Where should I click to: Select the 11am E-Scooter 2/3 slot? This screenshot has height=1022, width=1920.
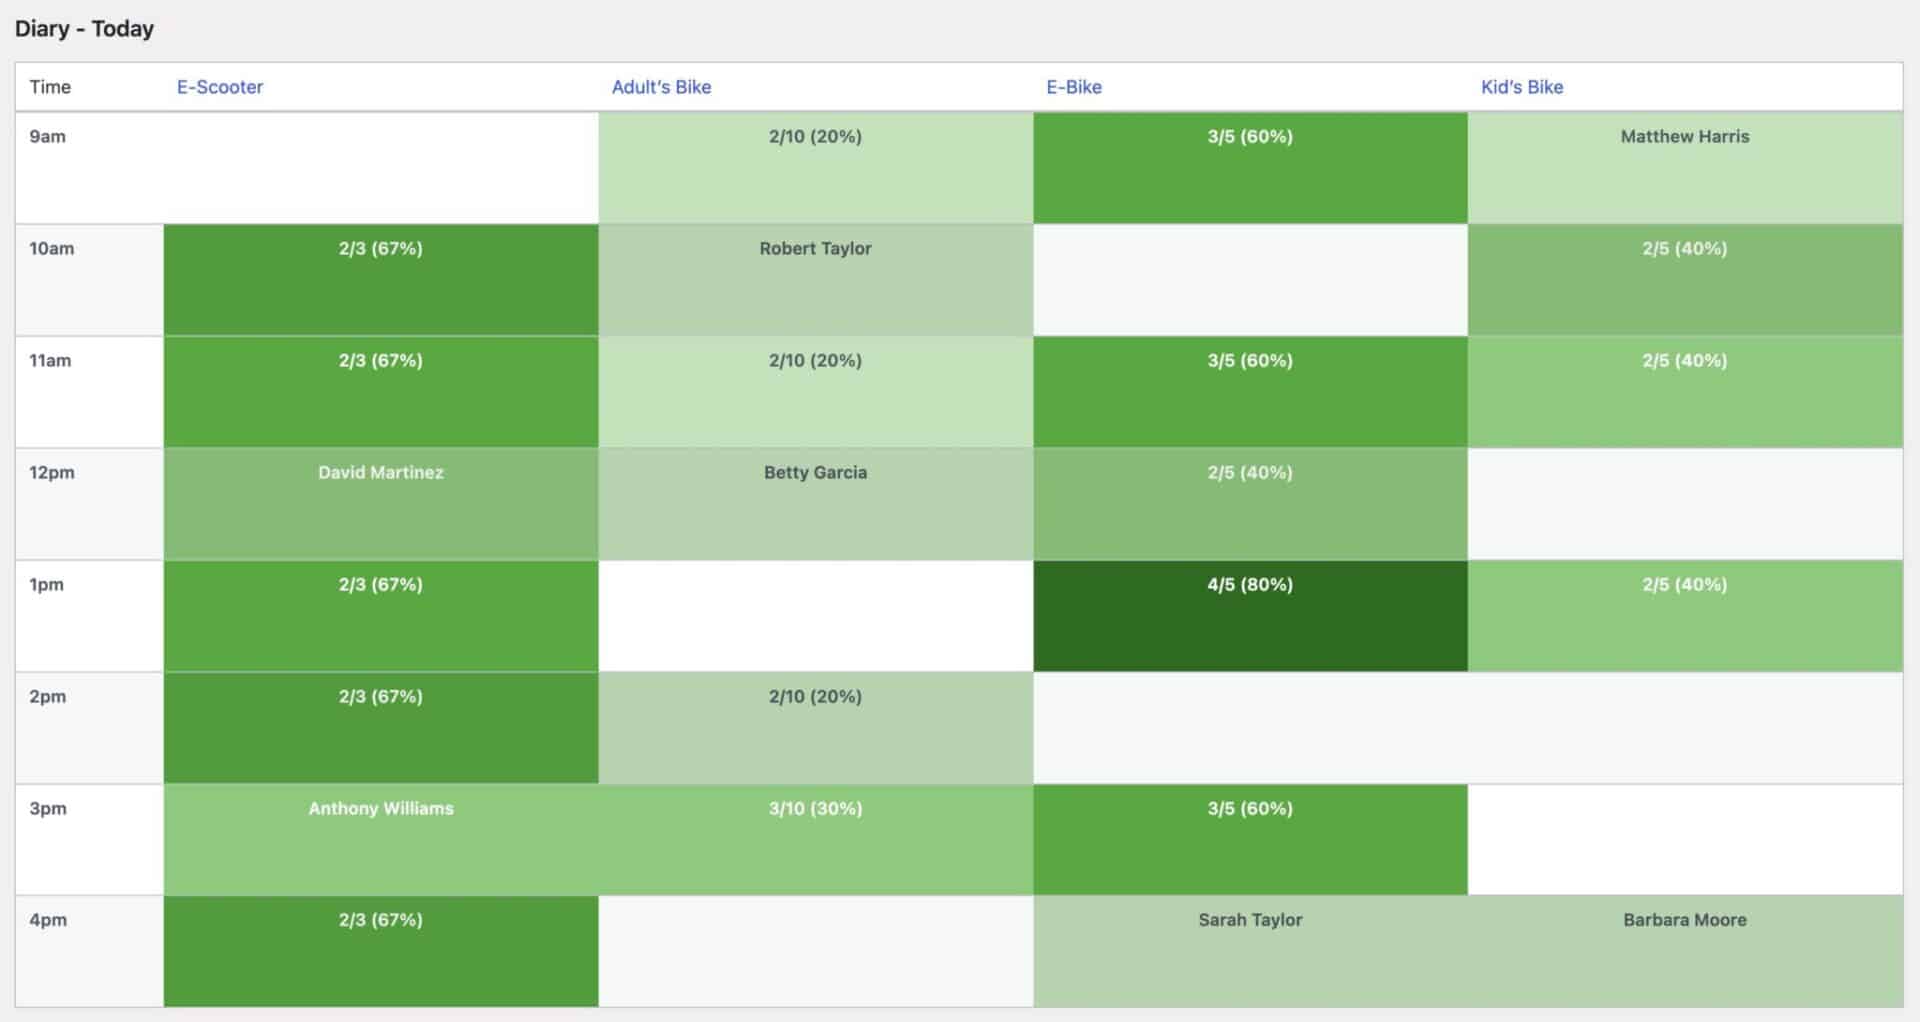tap(381, 392)
